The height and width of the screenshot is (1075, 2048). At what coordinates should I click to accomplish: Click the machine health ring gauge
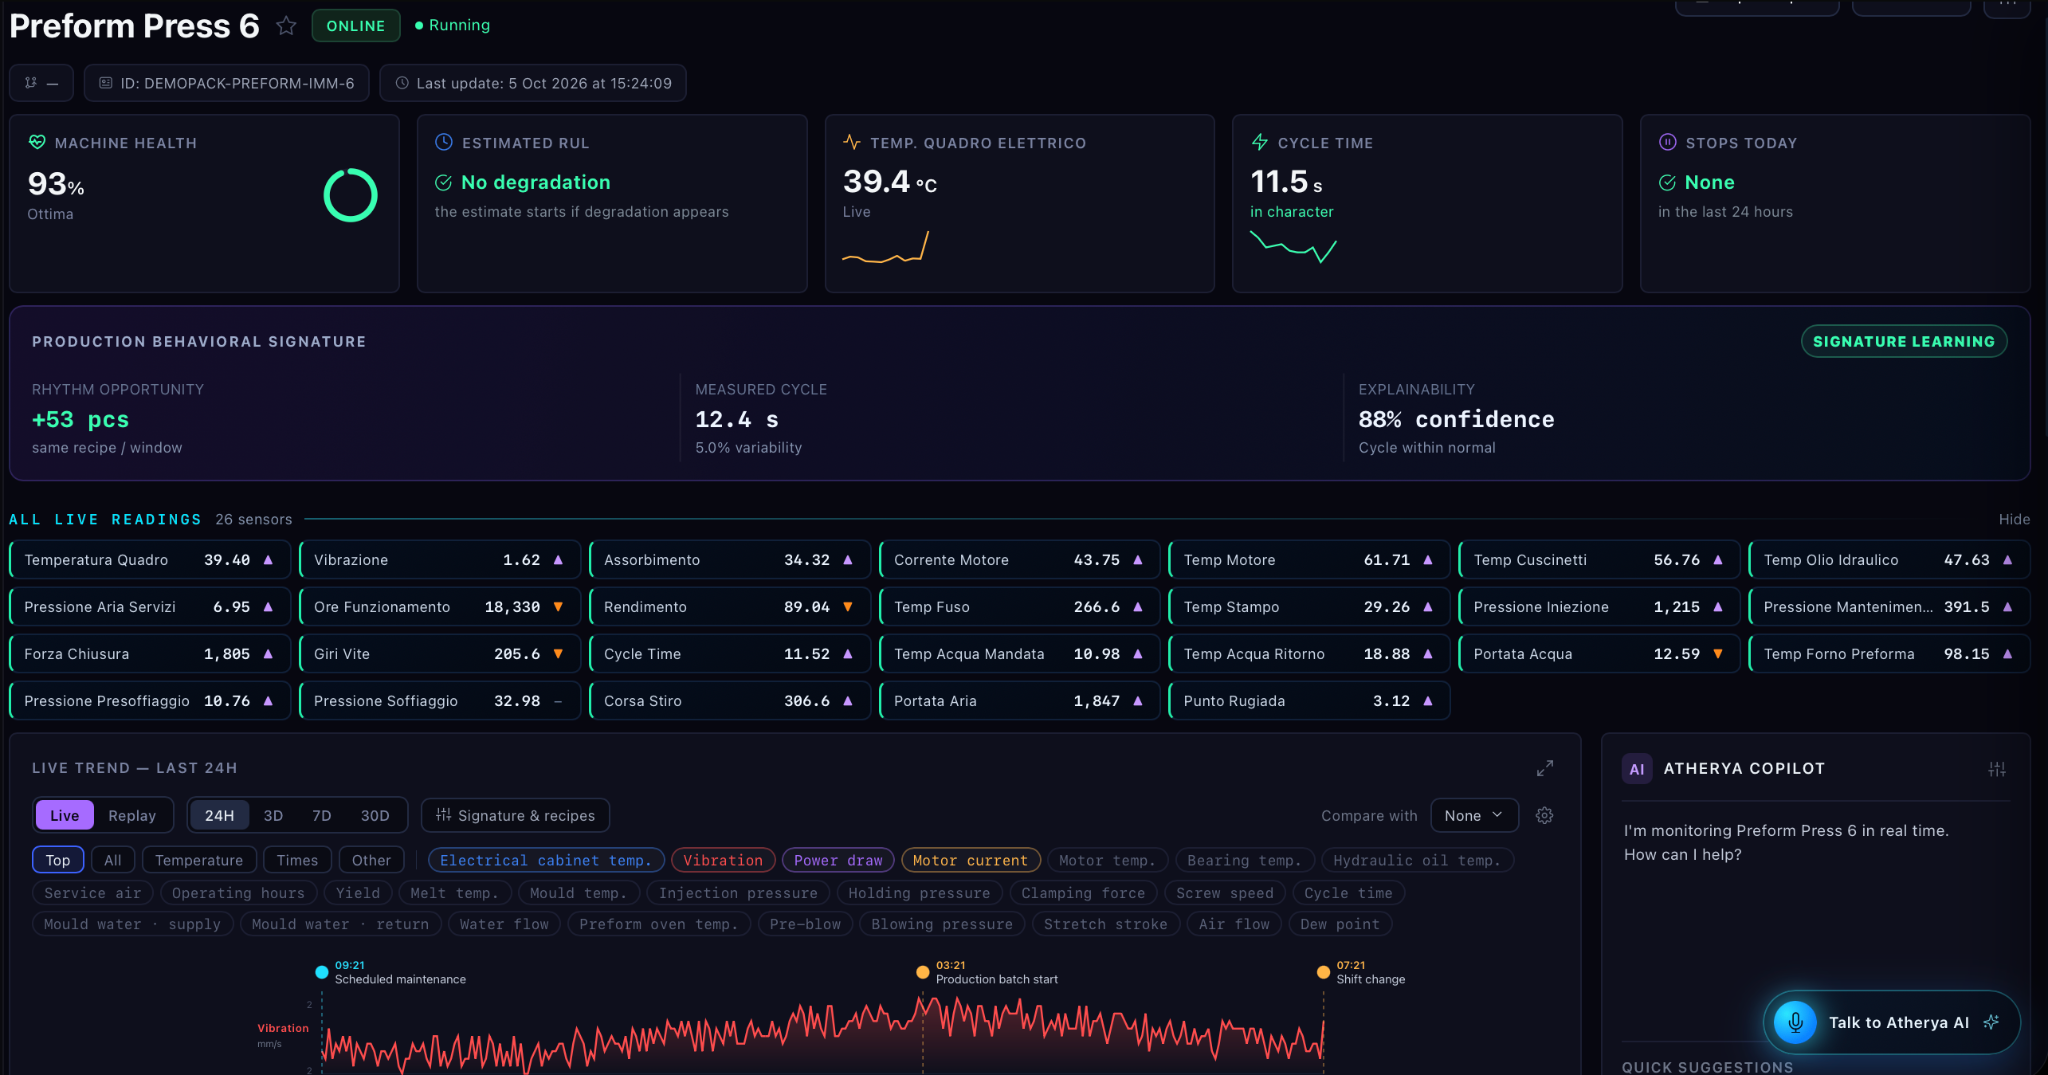coord(350,195)
